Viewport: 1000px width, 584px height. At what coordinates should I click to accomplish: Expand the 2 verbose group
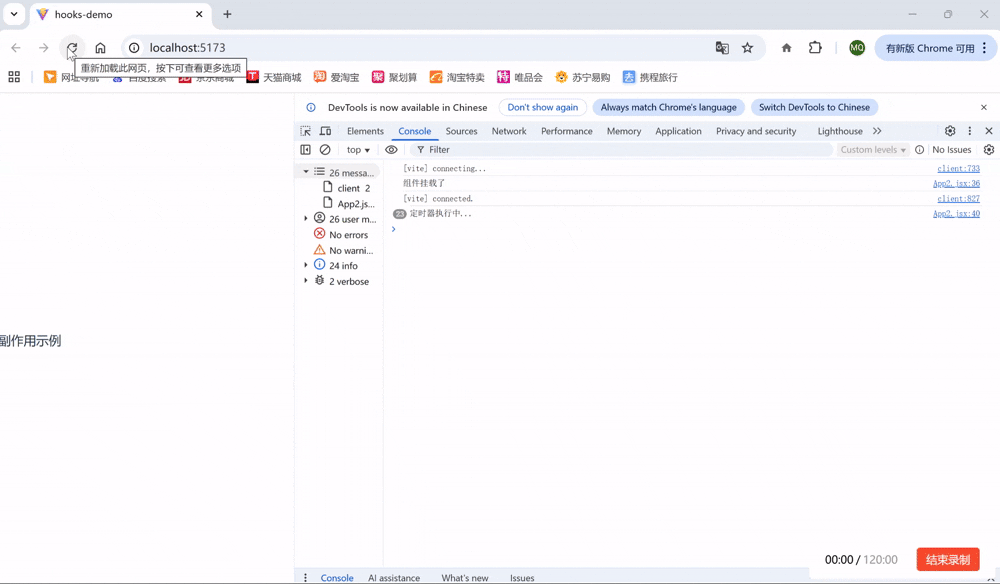[x=305, y=281]
